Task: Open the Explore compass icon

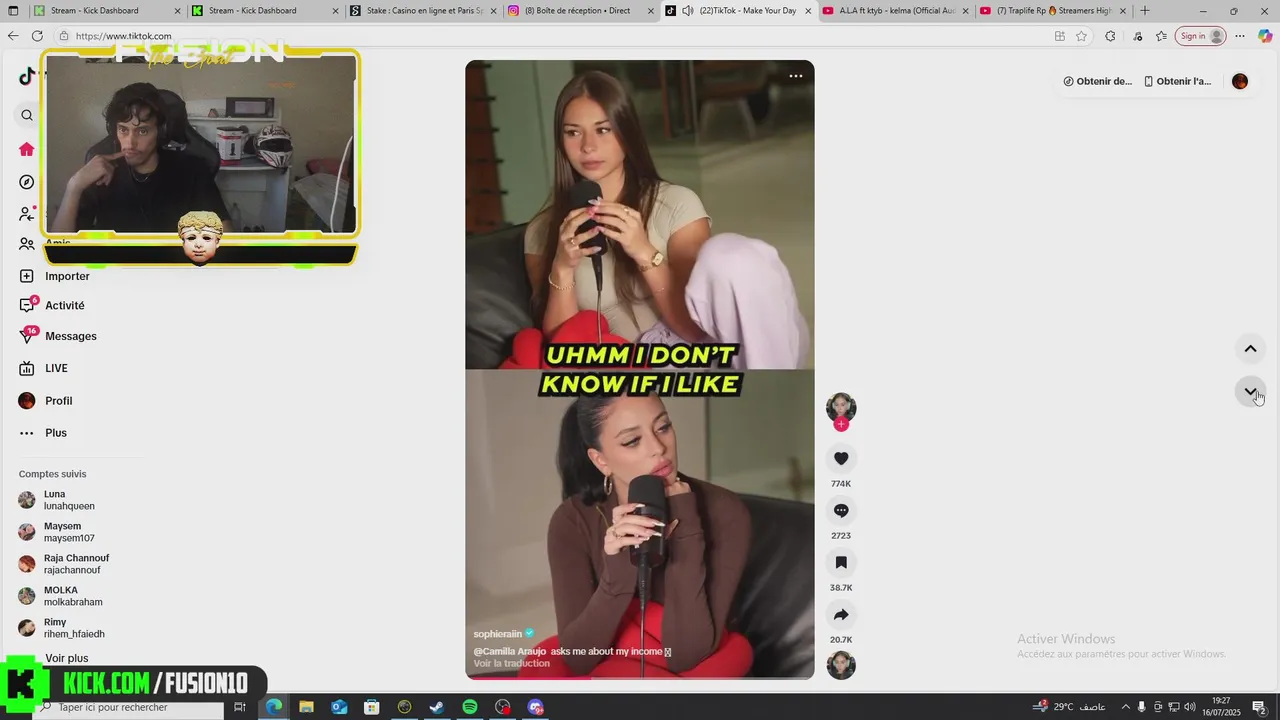Action: pos(27,182)
